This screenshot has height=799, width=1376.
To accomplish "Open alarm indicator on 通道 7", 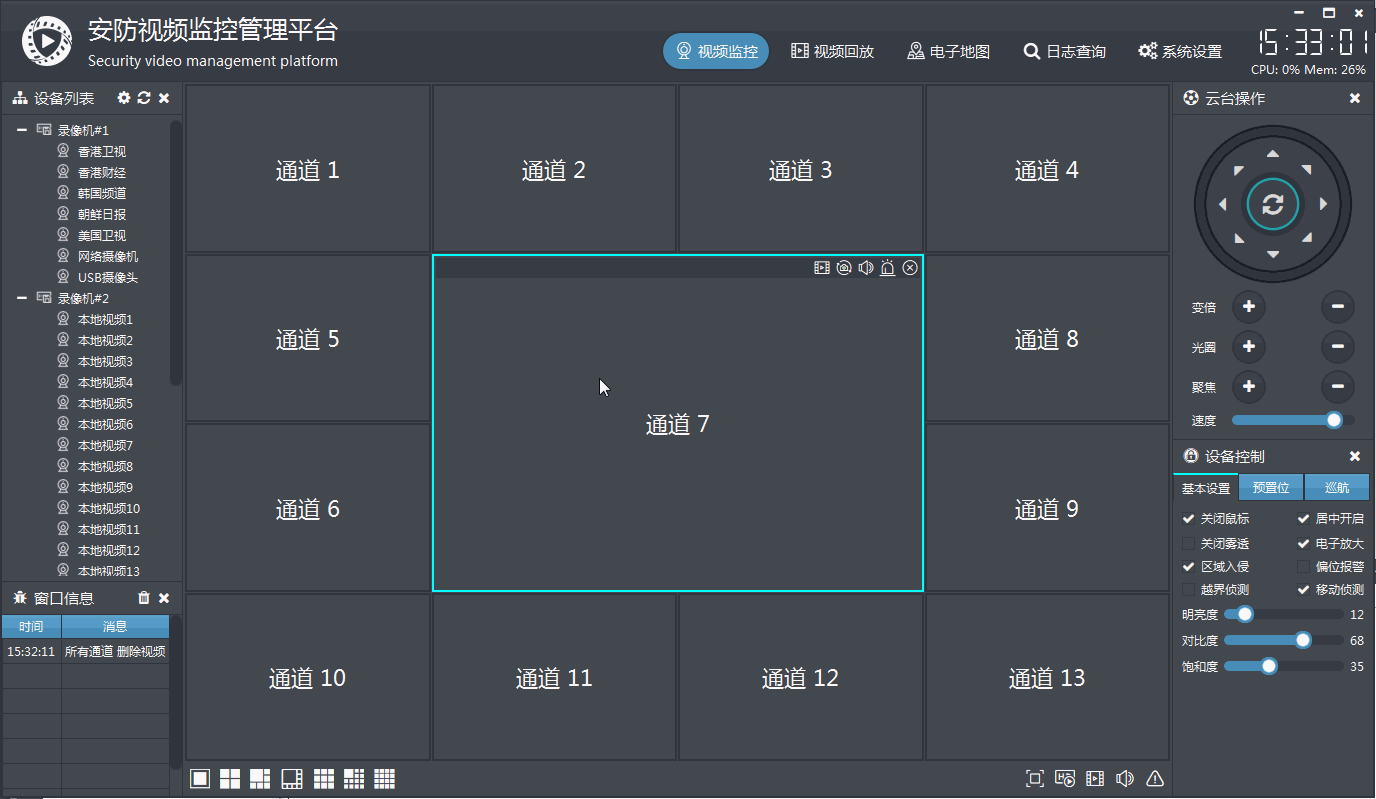I will [x=887, y=268].
